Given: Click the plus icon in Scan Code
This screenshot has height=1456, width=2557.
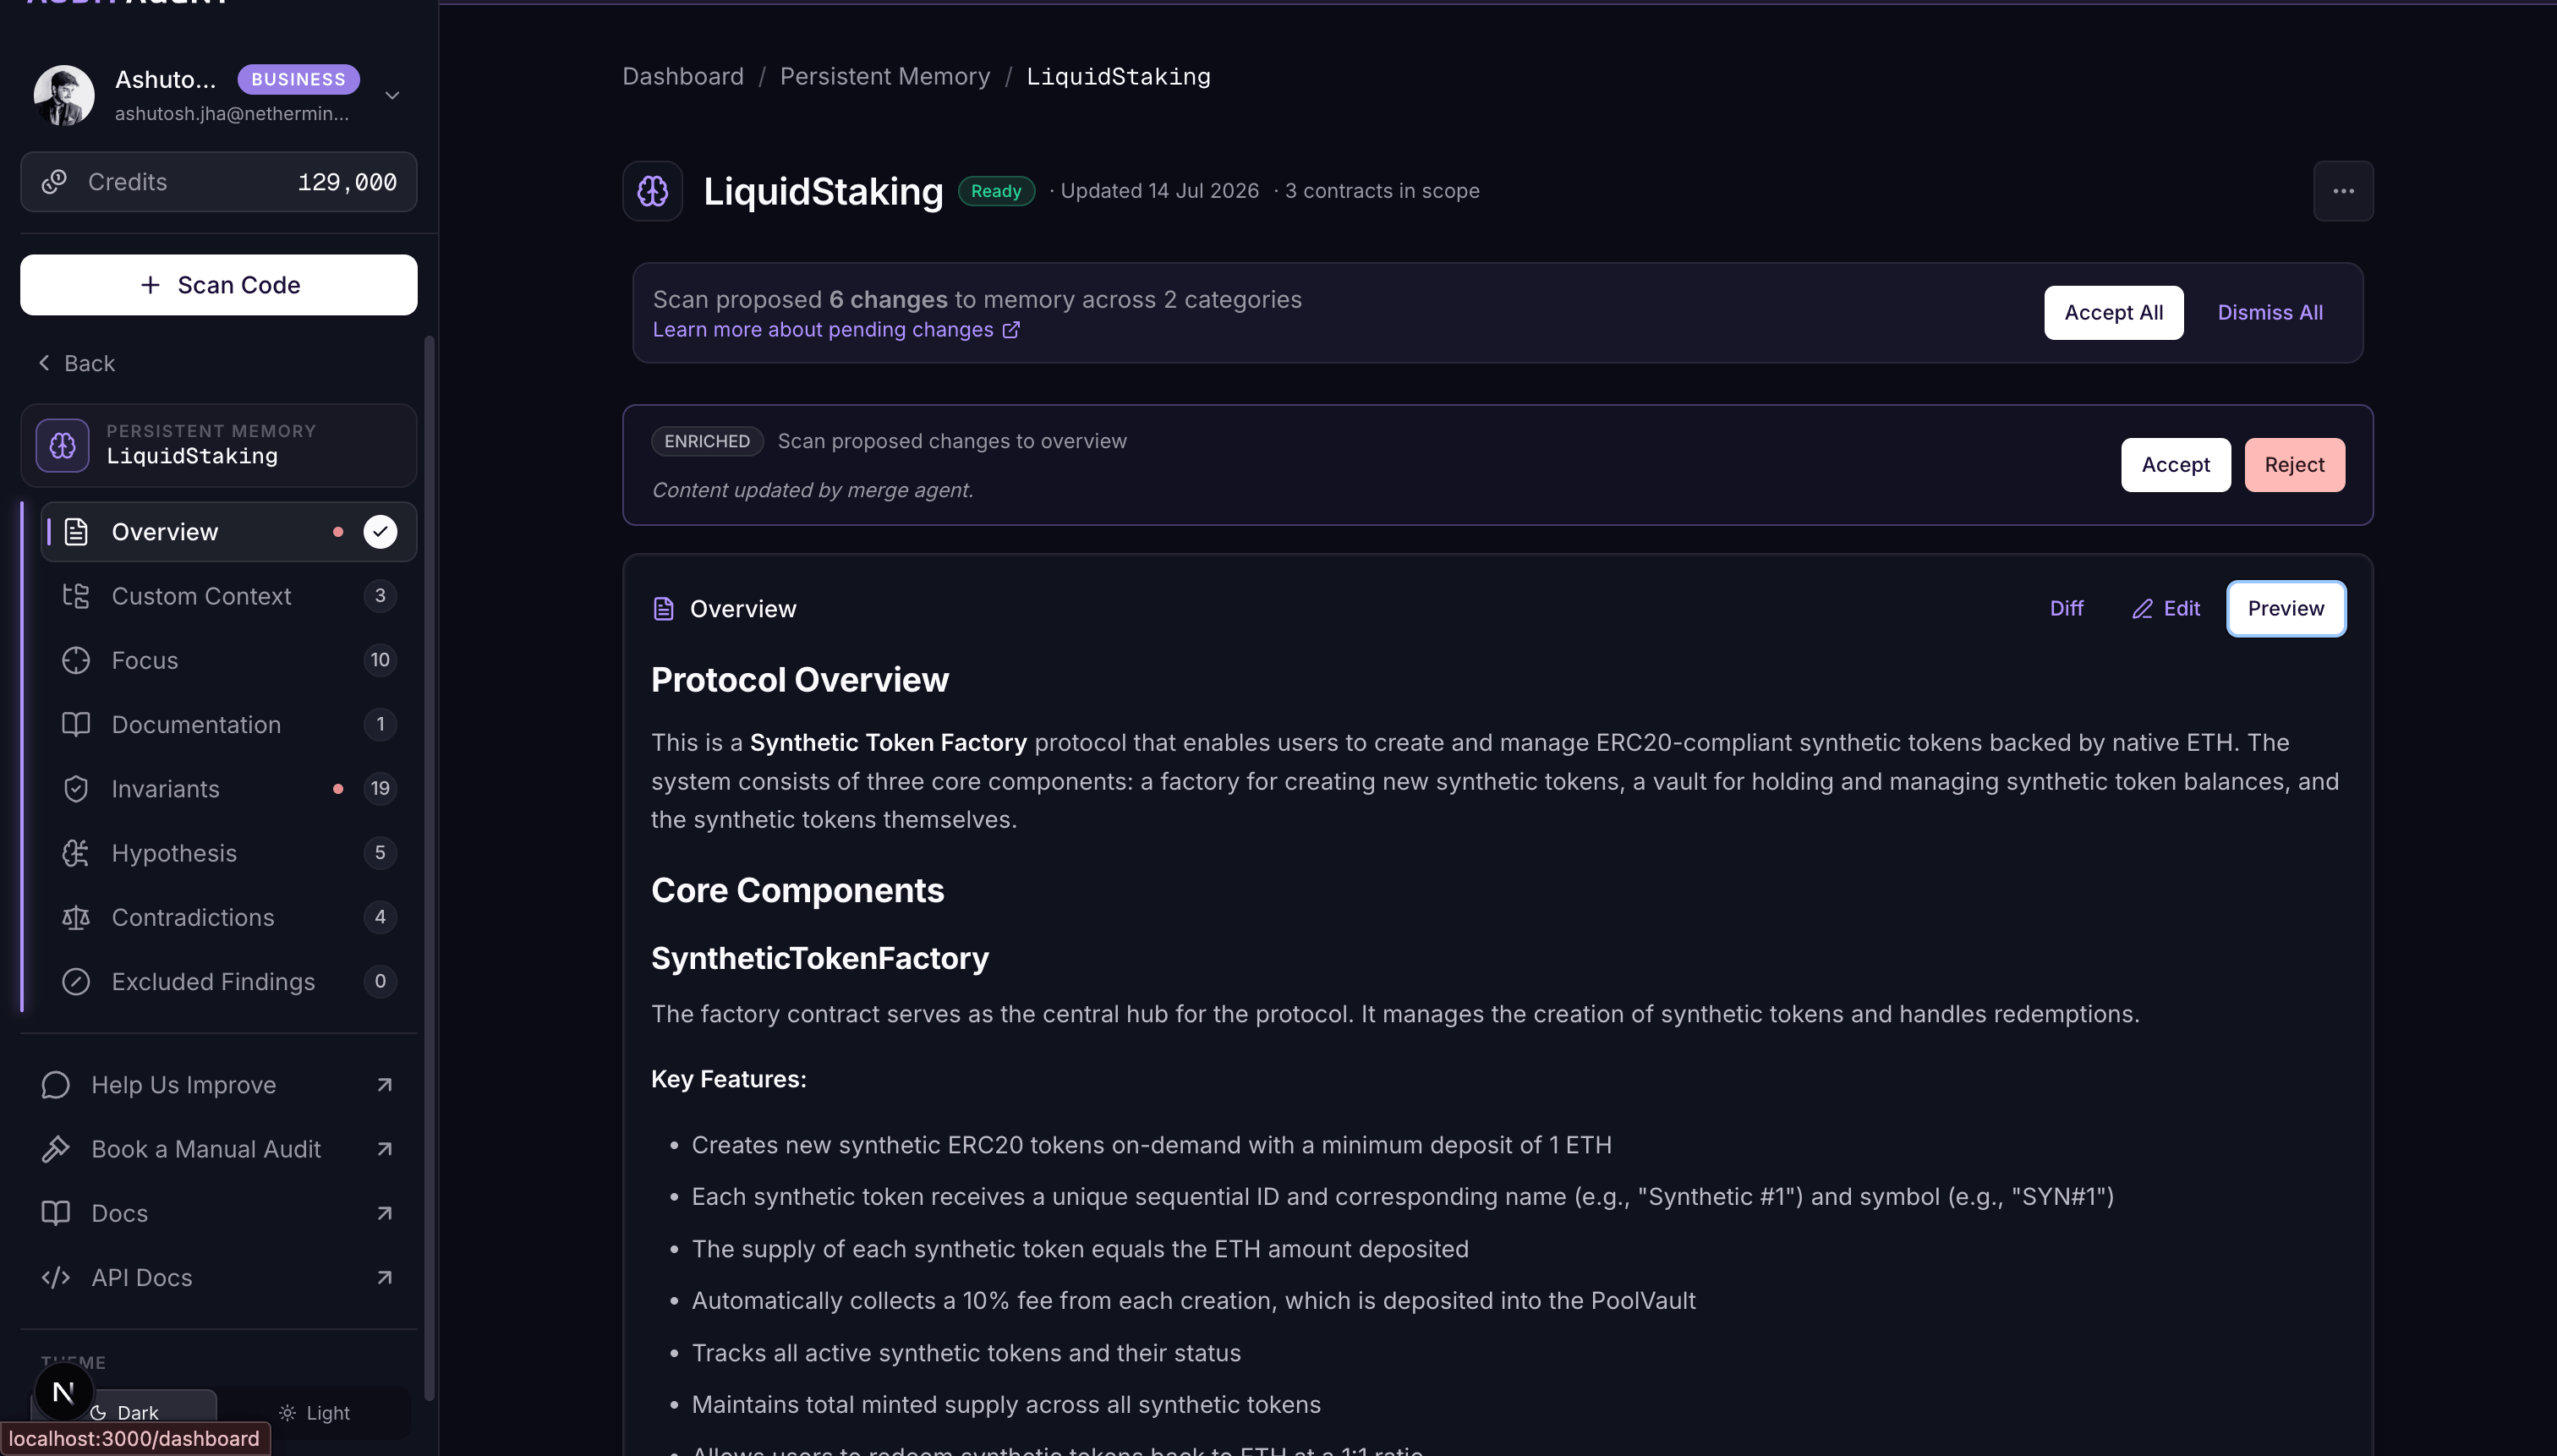Looking at the screenshot, I should pyautogui.click(x=150, y=285).
